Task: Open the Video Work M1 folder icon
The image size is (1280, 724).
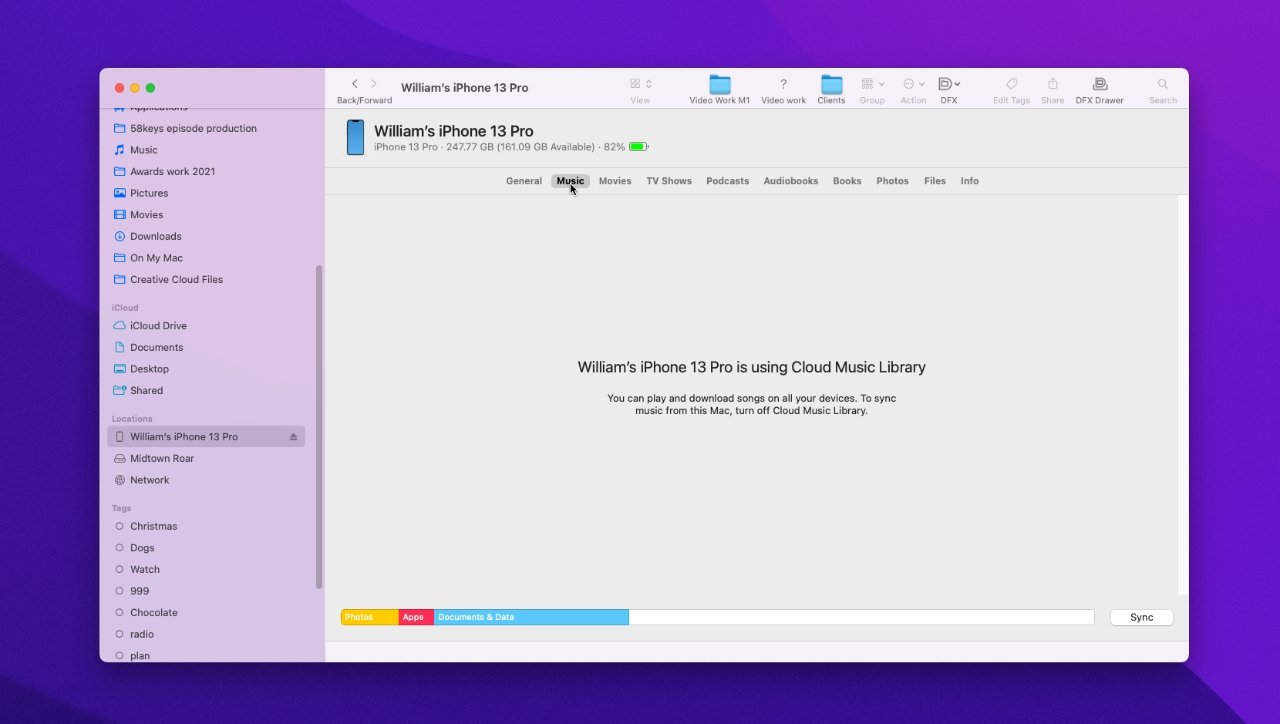Action: coord(719,85)
